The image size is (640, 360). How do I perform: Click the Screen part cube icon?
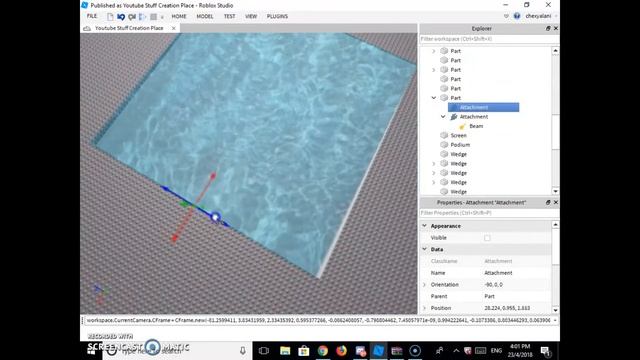click(444, 136)
